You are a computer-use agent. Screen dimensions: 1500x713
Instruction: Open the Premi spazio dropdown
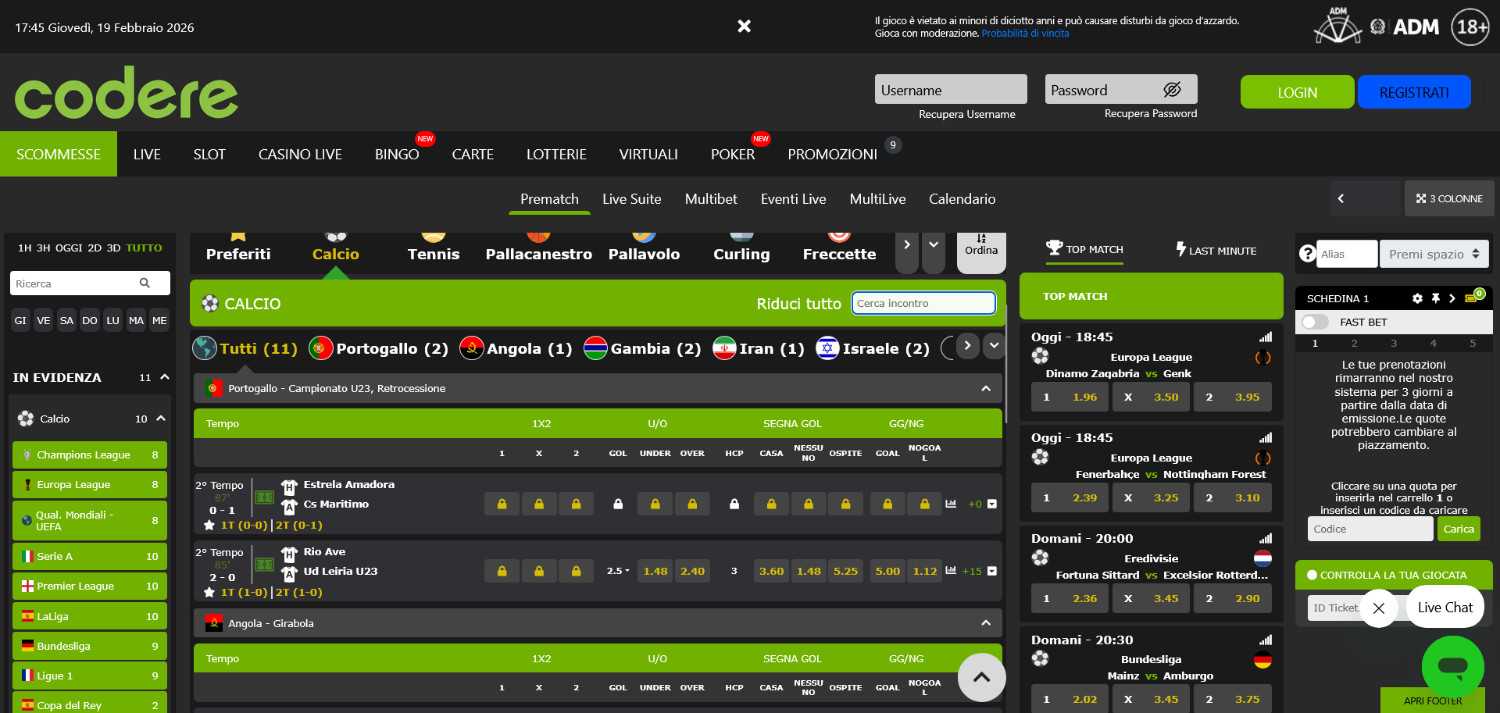point(1434,254)
